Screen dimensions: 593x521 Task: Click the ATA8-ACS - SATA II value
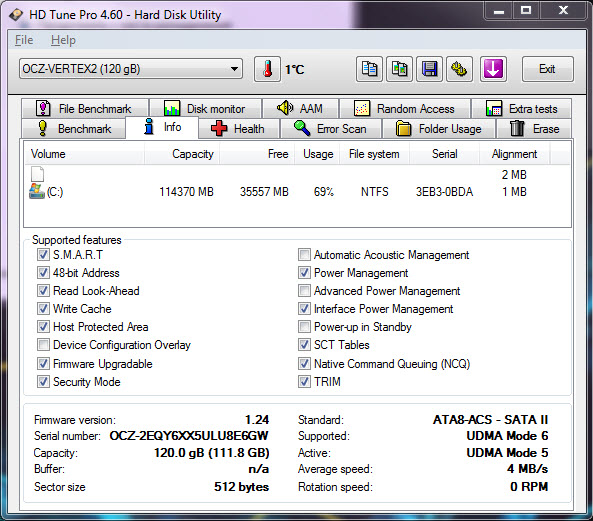coord(490,420)
